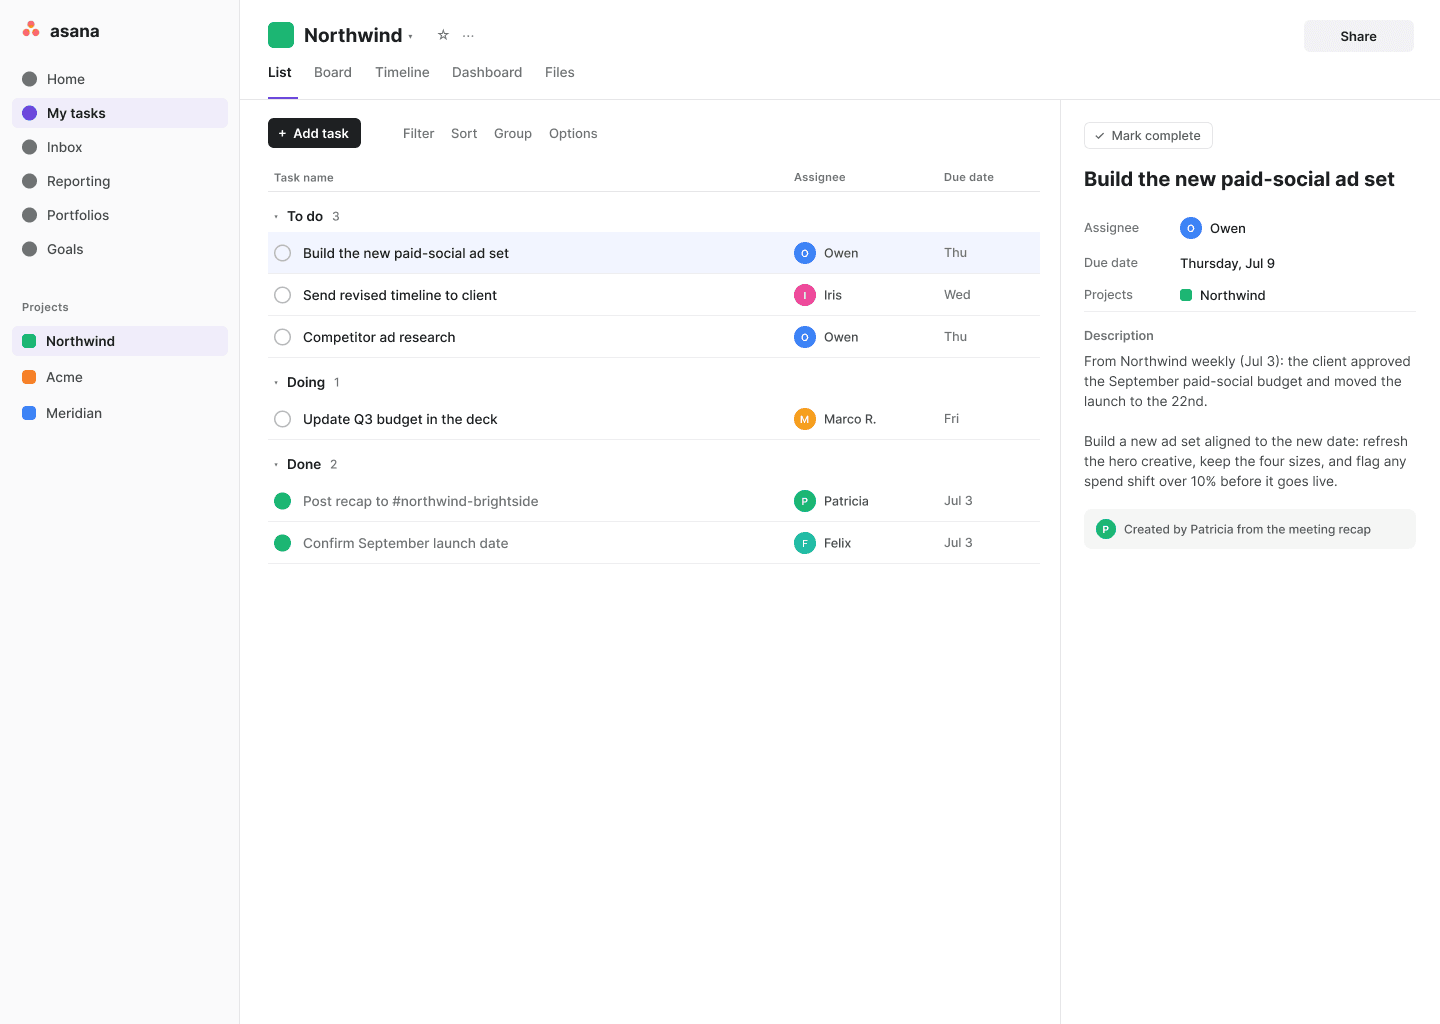The image size is (1440, 1024).
Task: Mark 'Competitor ad research' task circle complete
Action: [x=283, y=337]
